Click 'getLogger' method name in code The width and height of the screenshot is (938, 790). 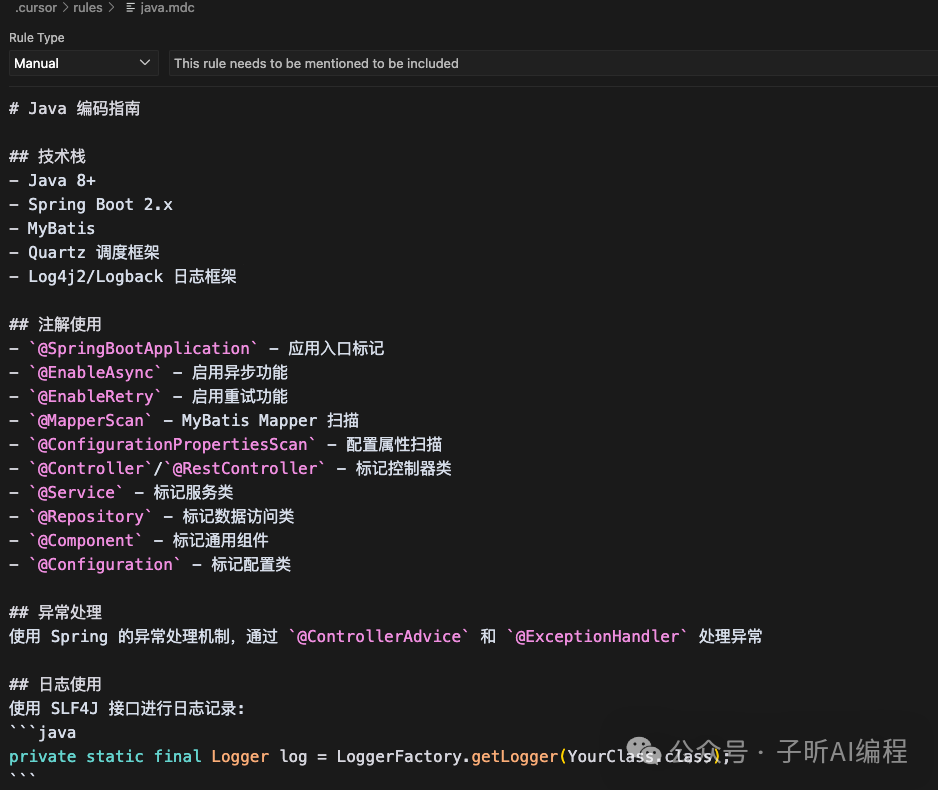(514, 757)
